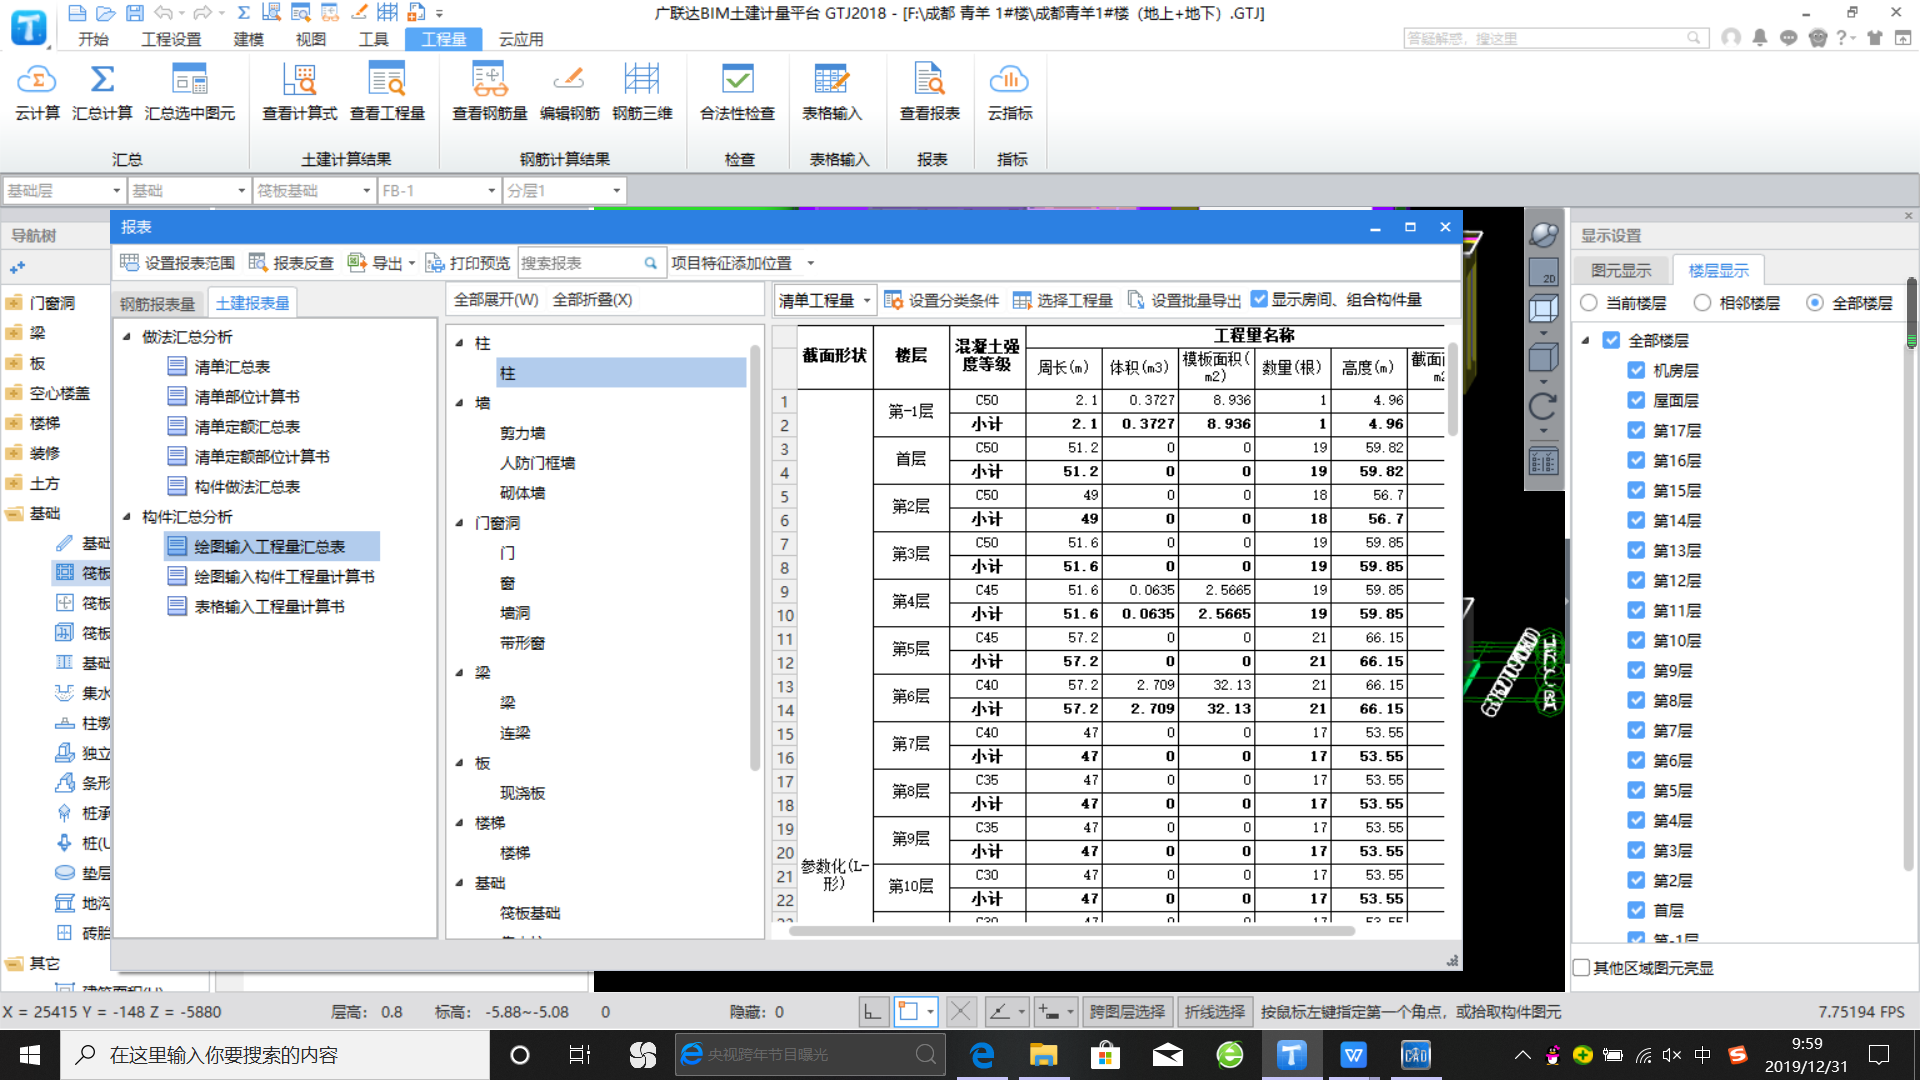This screenshot has width=1920, height=1080.
Task: Click the 表格输入 ribbon icon
Action: point(831,80)
